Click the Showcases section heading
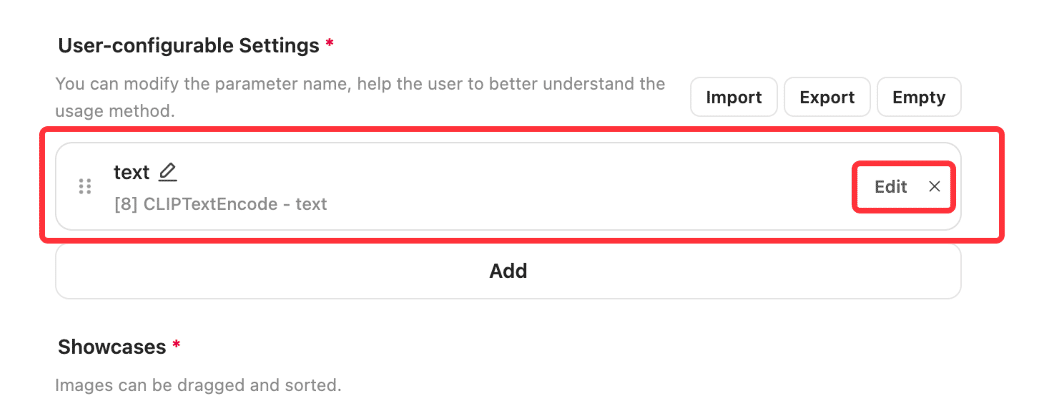Viewport: 1058px width, 415px height. [112, 347]
